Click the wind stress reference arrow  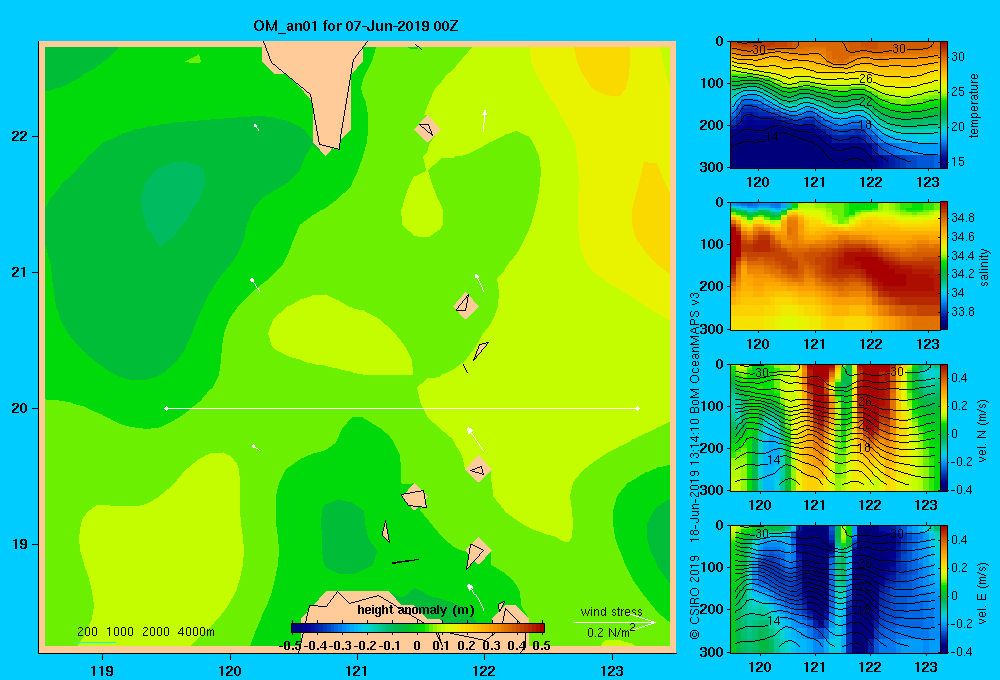[x=614, y=622]
